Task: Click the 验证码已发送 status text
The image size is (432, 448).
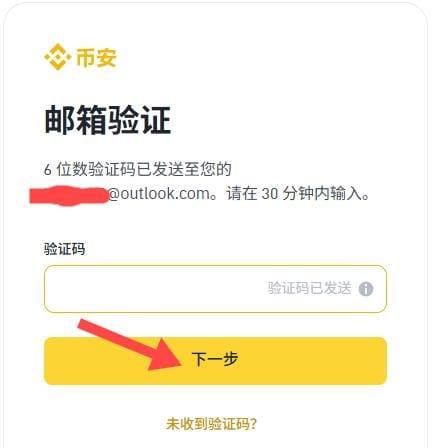Action: click(x=310, y=288)
